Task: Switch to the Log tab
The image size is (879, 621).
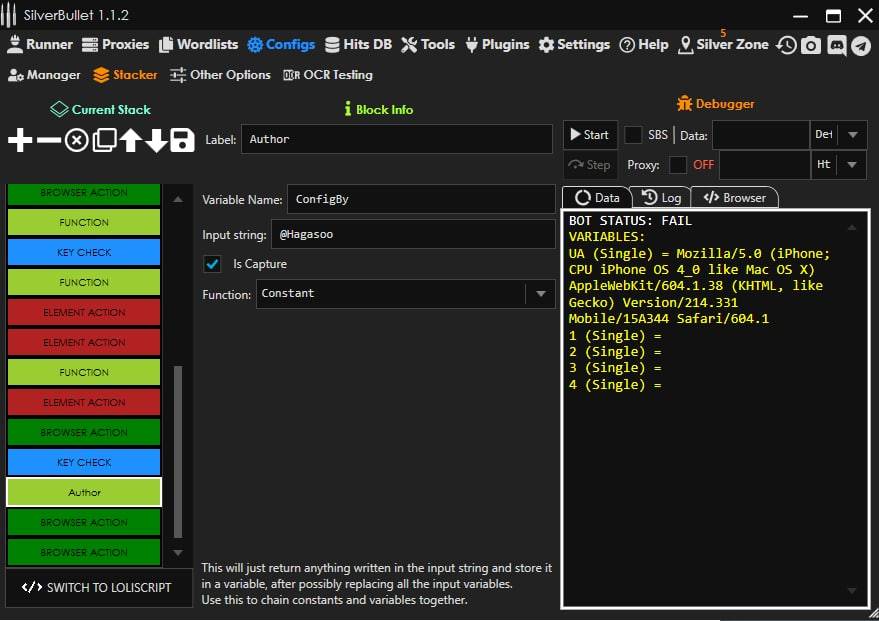Action: pyautogui.click(x=660, y=198)
